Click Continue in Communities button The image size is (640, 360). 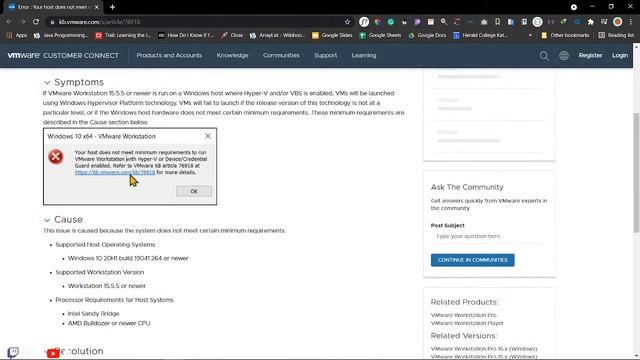tap(473, 260)
